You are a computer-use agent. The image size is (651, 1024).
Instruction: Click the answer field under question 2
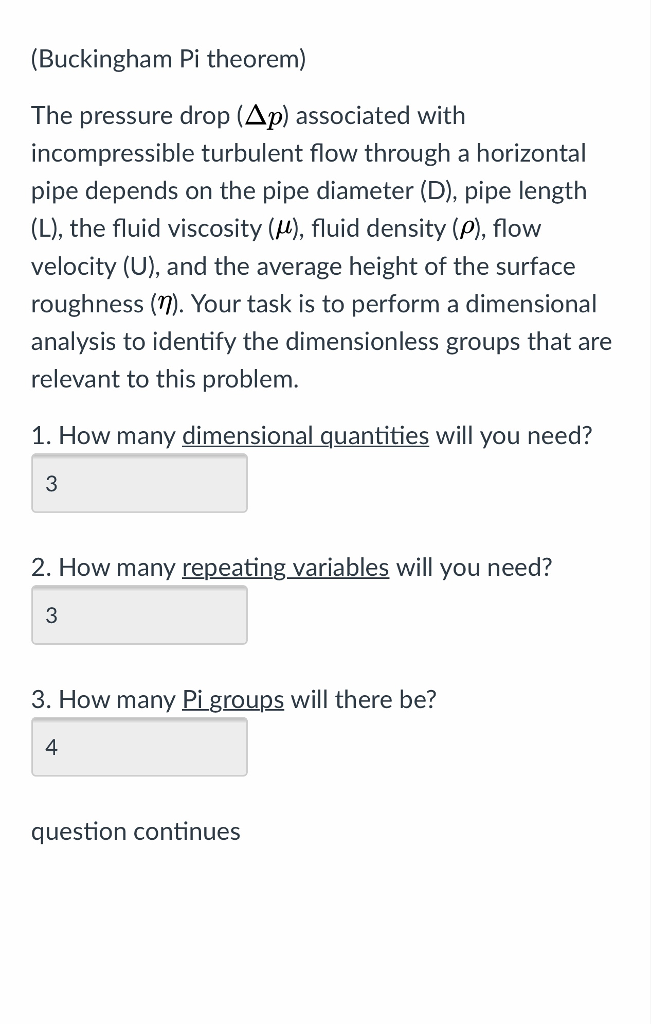(139, 615)
